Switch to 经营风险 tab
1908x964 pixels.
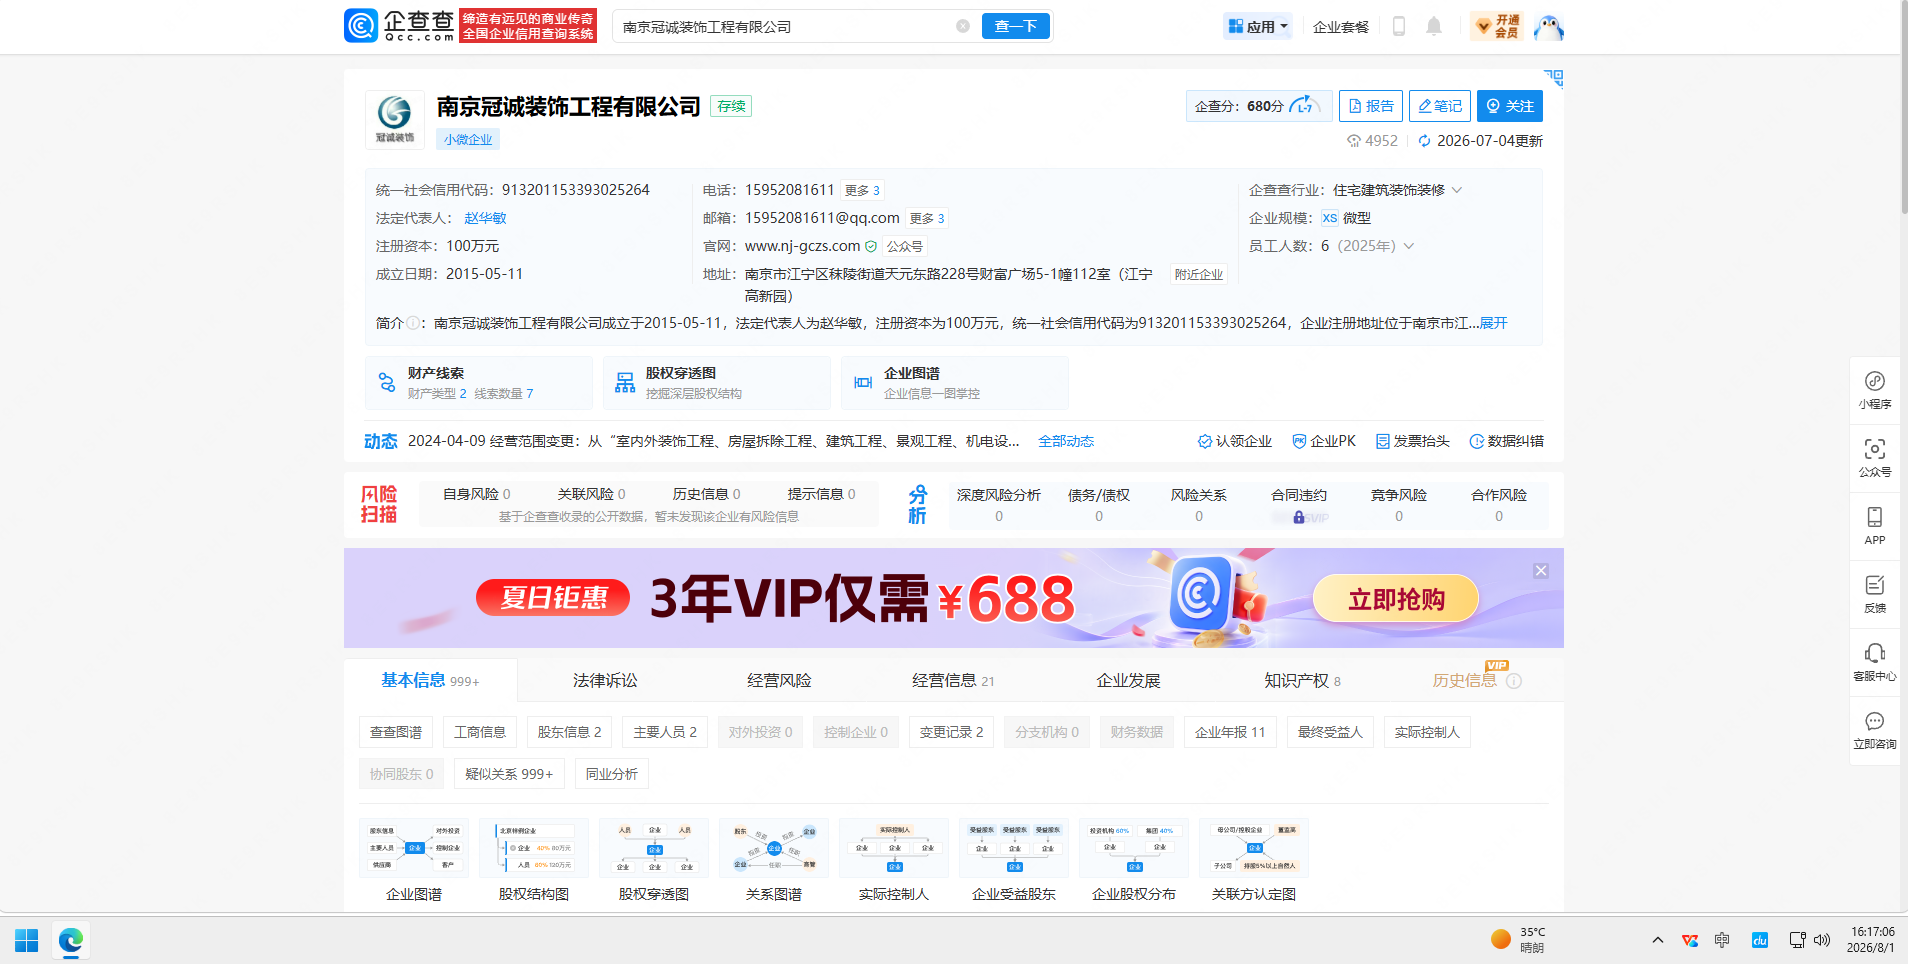tap(779, 680)
